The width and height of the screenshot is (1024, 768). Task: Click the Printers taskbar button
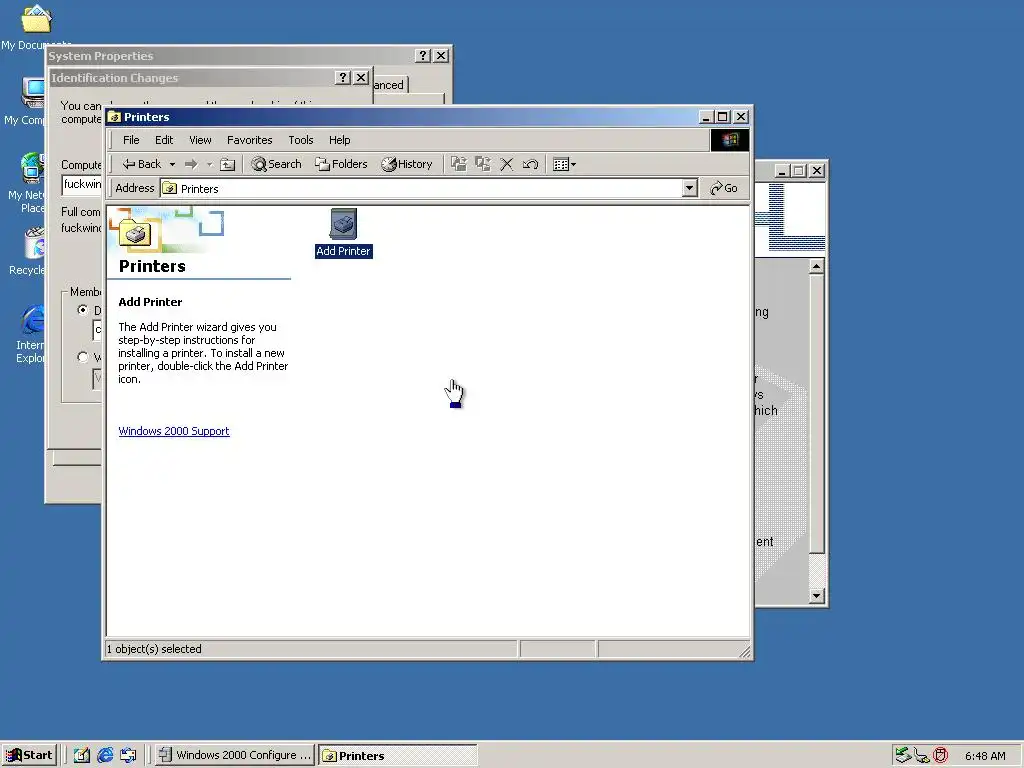coord(398,756)
